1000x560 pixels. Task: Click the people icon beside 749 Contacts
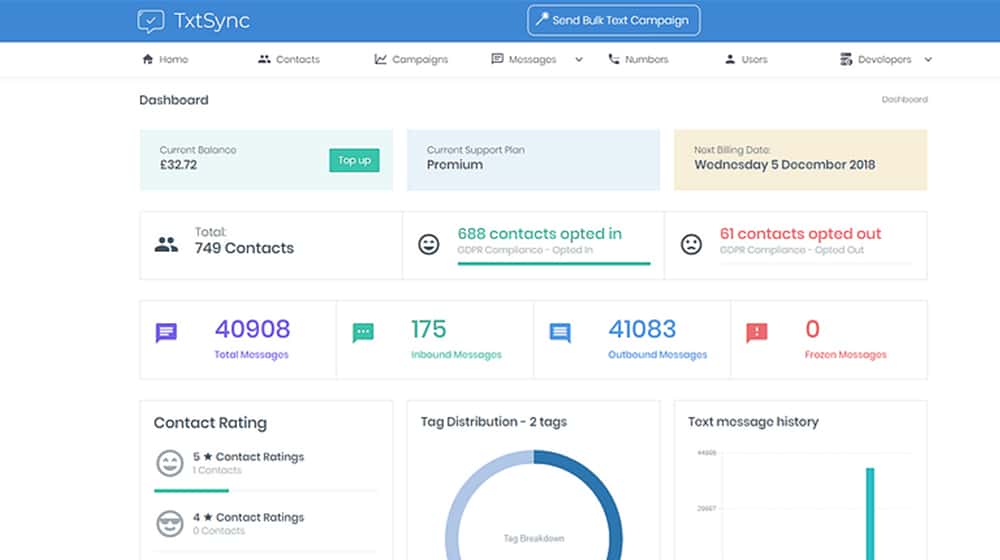click(x=166, y=244)
